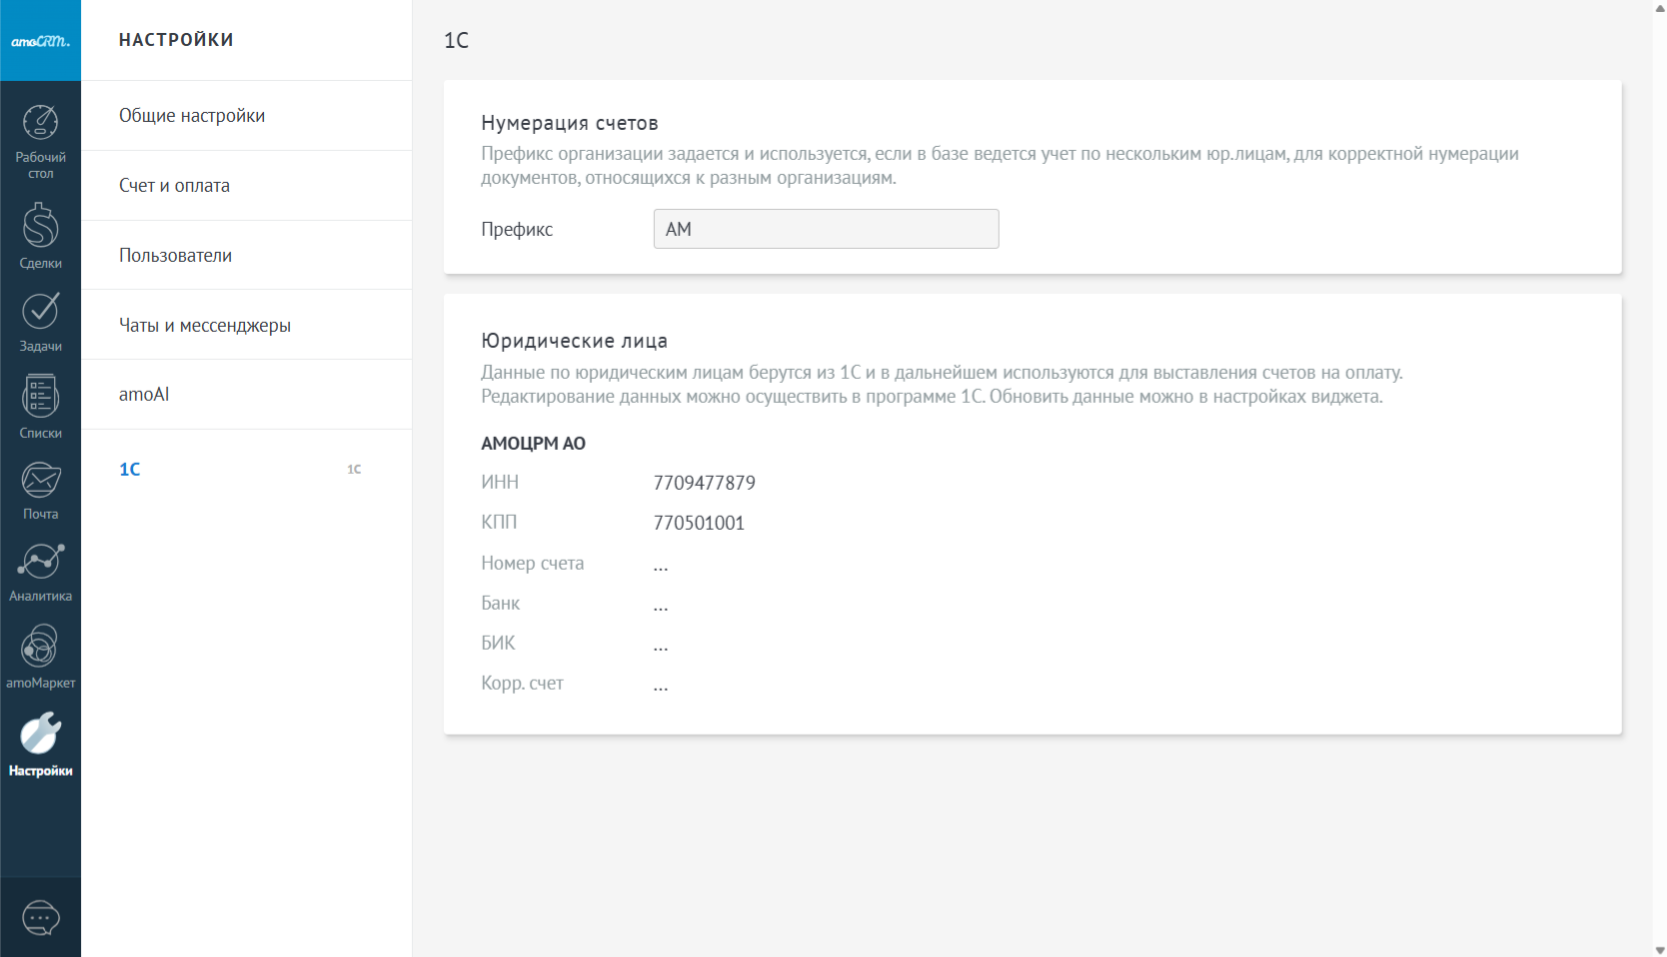Go to Пользователи settings
This screenshot has height=957, width=1667.
[x=175, y=256]
